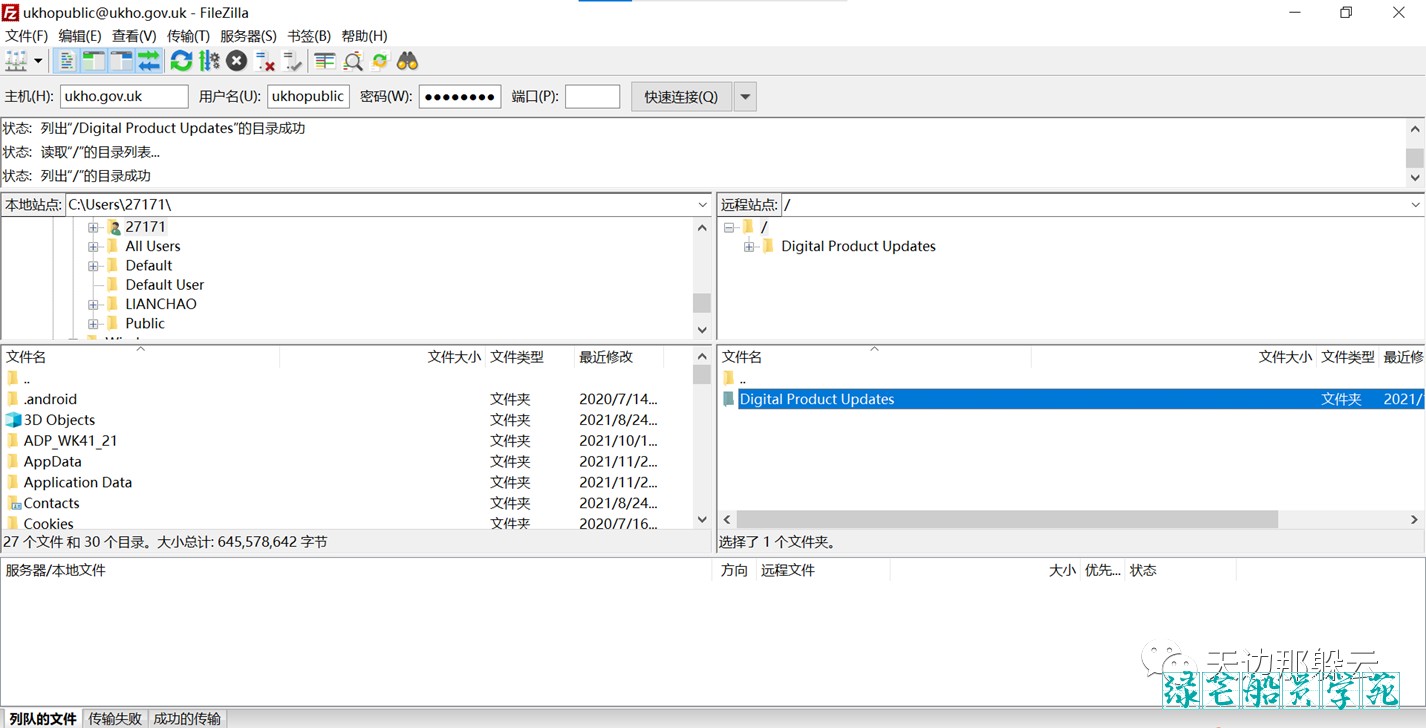Click local tree vertical scrollbar thumb
Screen dimensions: 1426x728
click(702, 303)
